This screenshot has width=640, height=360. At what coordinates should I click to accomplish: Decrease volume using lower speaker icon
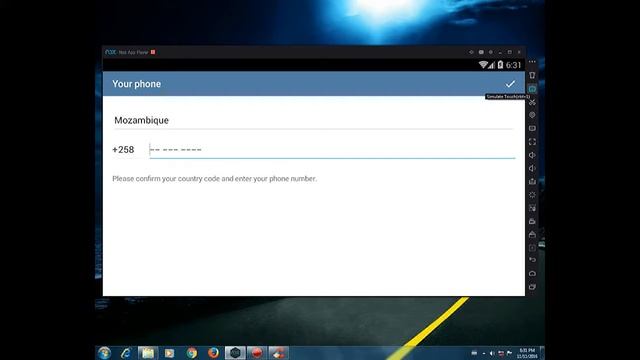pos(532,168)
